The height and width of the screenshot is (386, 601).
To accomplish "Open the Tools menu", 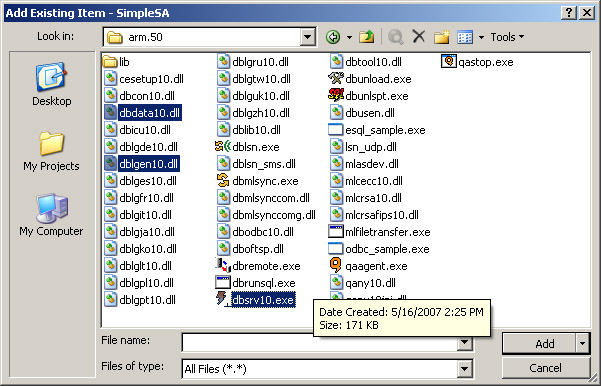I will 507,37.
